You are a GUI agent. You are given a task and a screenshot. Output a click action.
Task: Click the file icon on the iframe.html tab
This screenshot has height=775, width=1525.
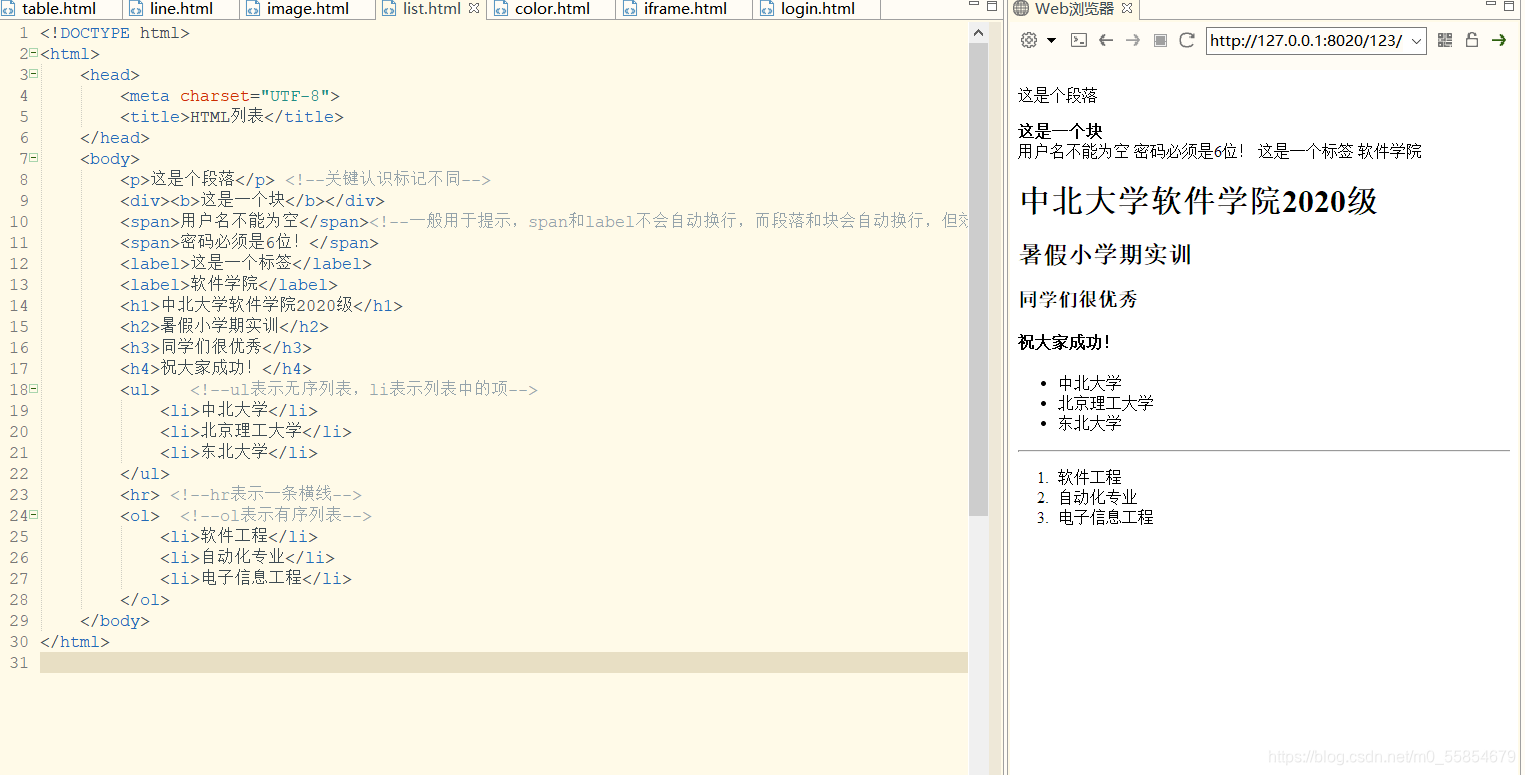(629, 9)
